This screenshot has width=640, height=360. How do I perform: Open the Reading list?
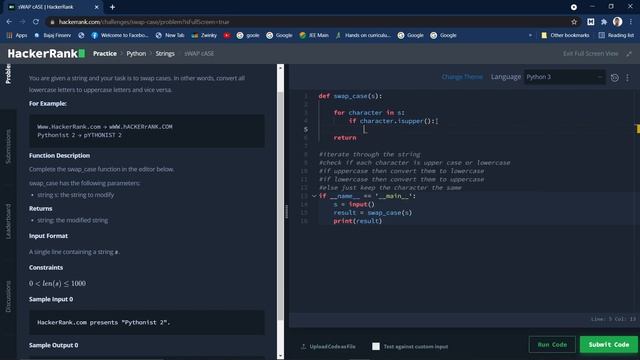pyautogui.click(x=616, y=36)
